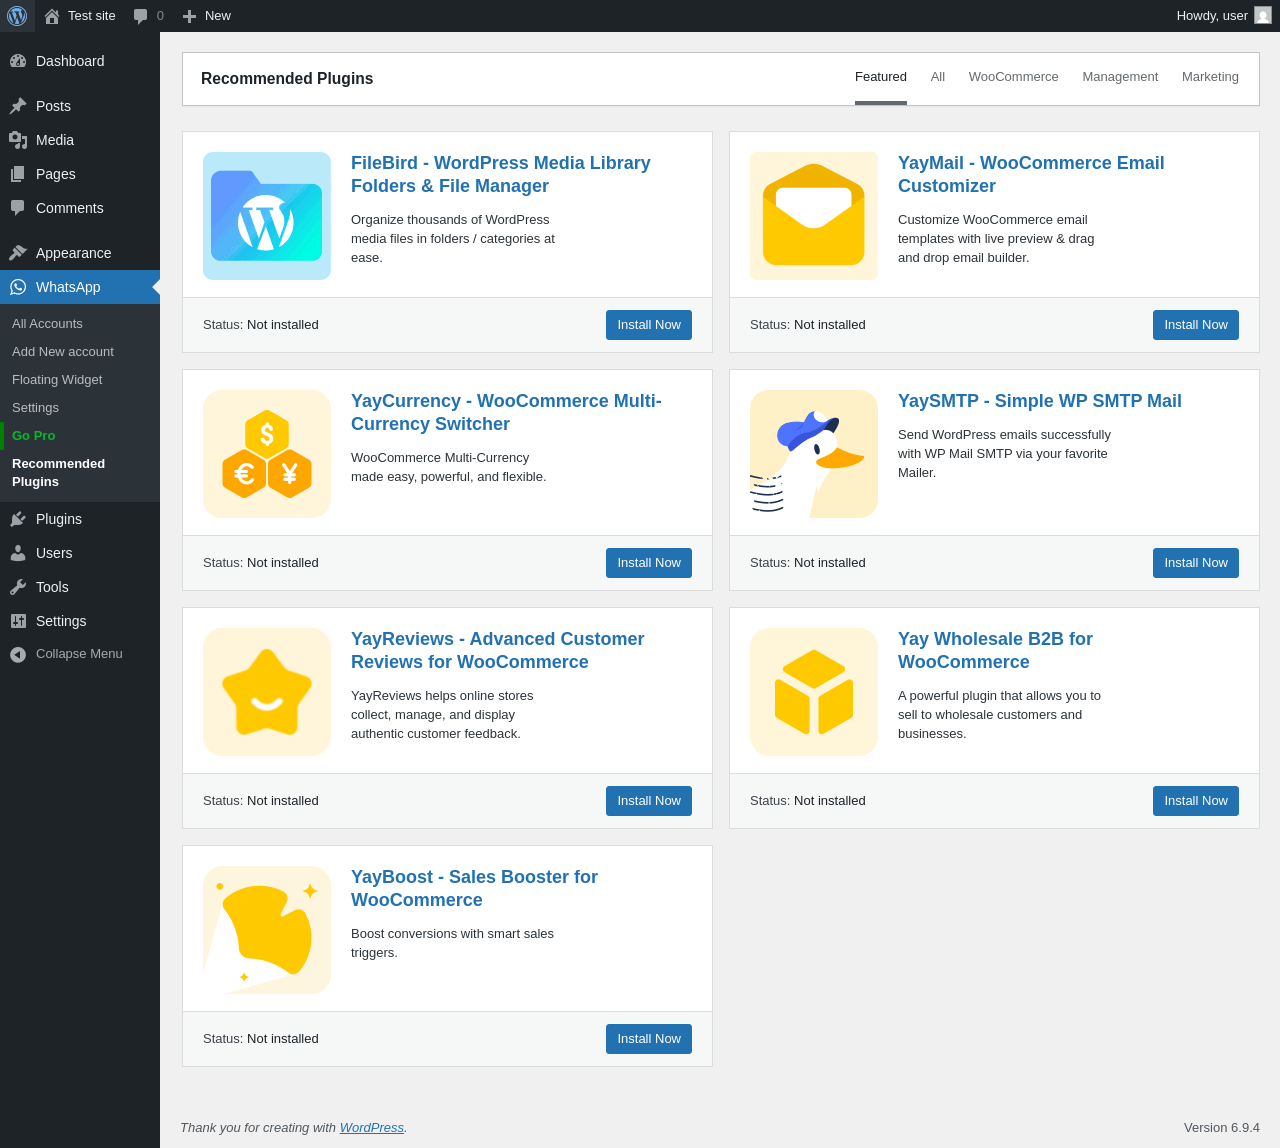Open the New content menu in admin bar
1280x1148 pixels.
pyautogui.click(x=207, y=16)
